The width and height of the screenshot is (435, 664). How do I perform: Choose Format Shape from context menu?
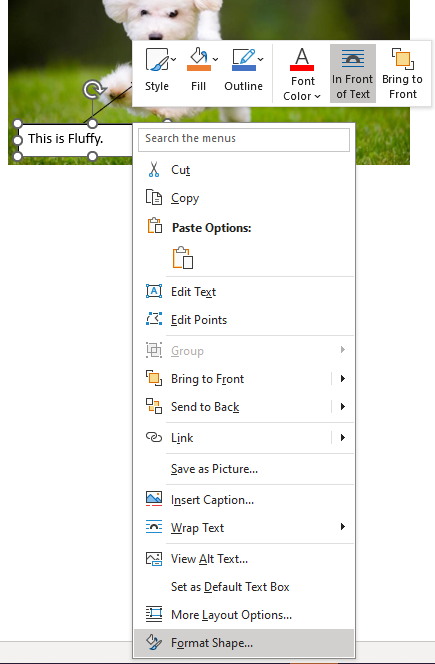point(244,643)
